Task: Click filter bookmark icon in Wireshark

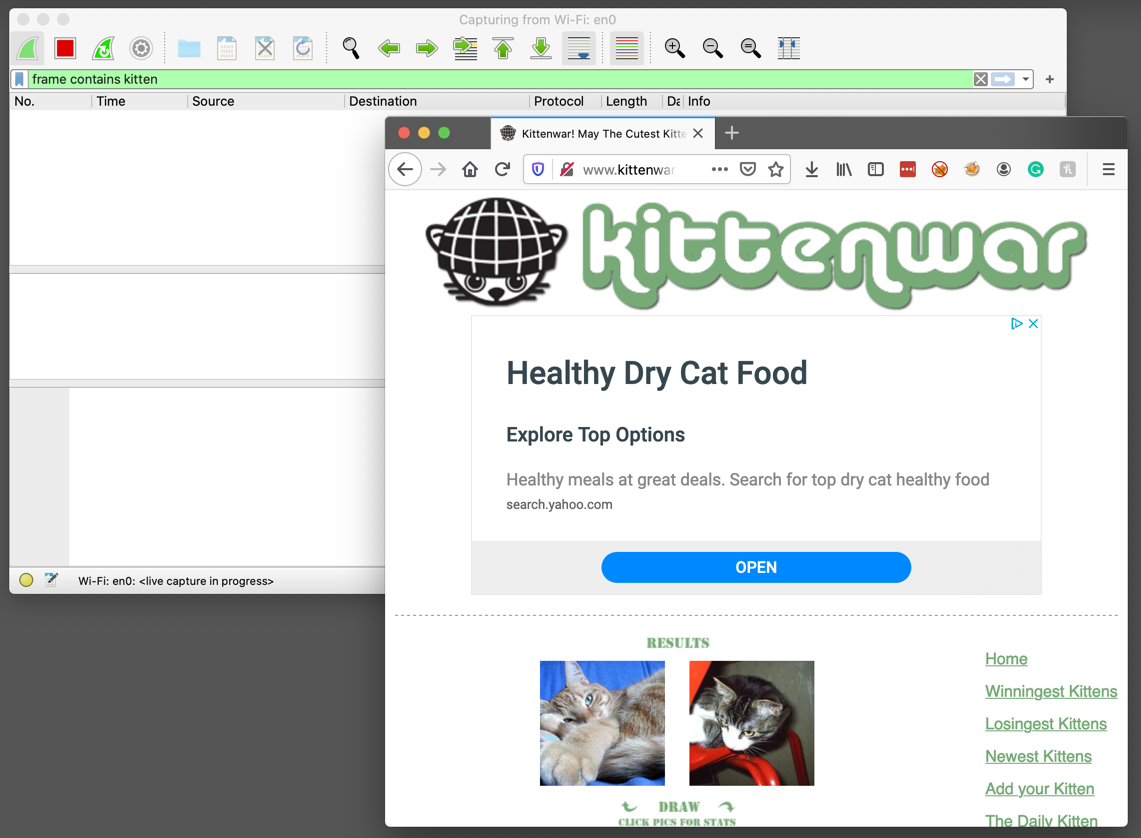Action: (20, 79)
